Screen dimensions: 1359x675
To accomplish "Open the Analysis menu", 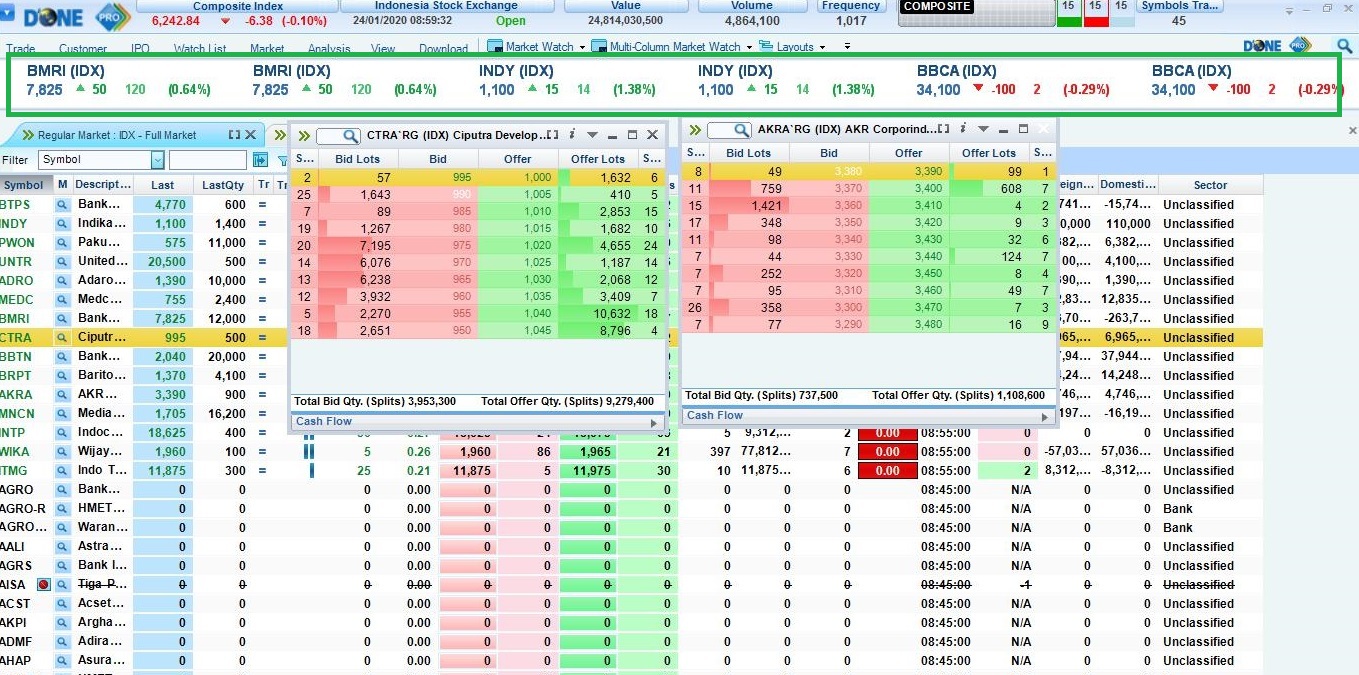I will 329,49.
